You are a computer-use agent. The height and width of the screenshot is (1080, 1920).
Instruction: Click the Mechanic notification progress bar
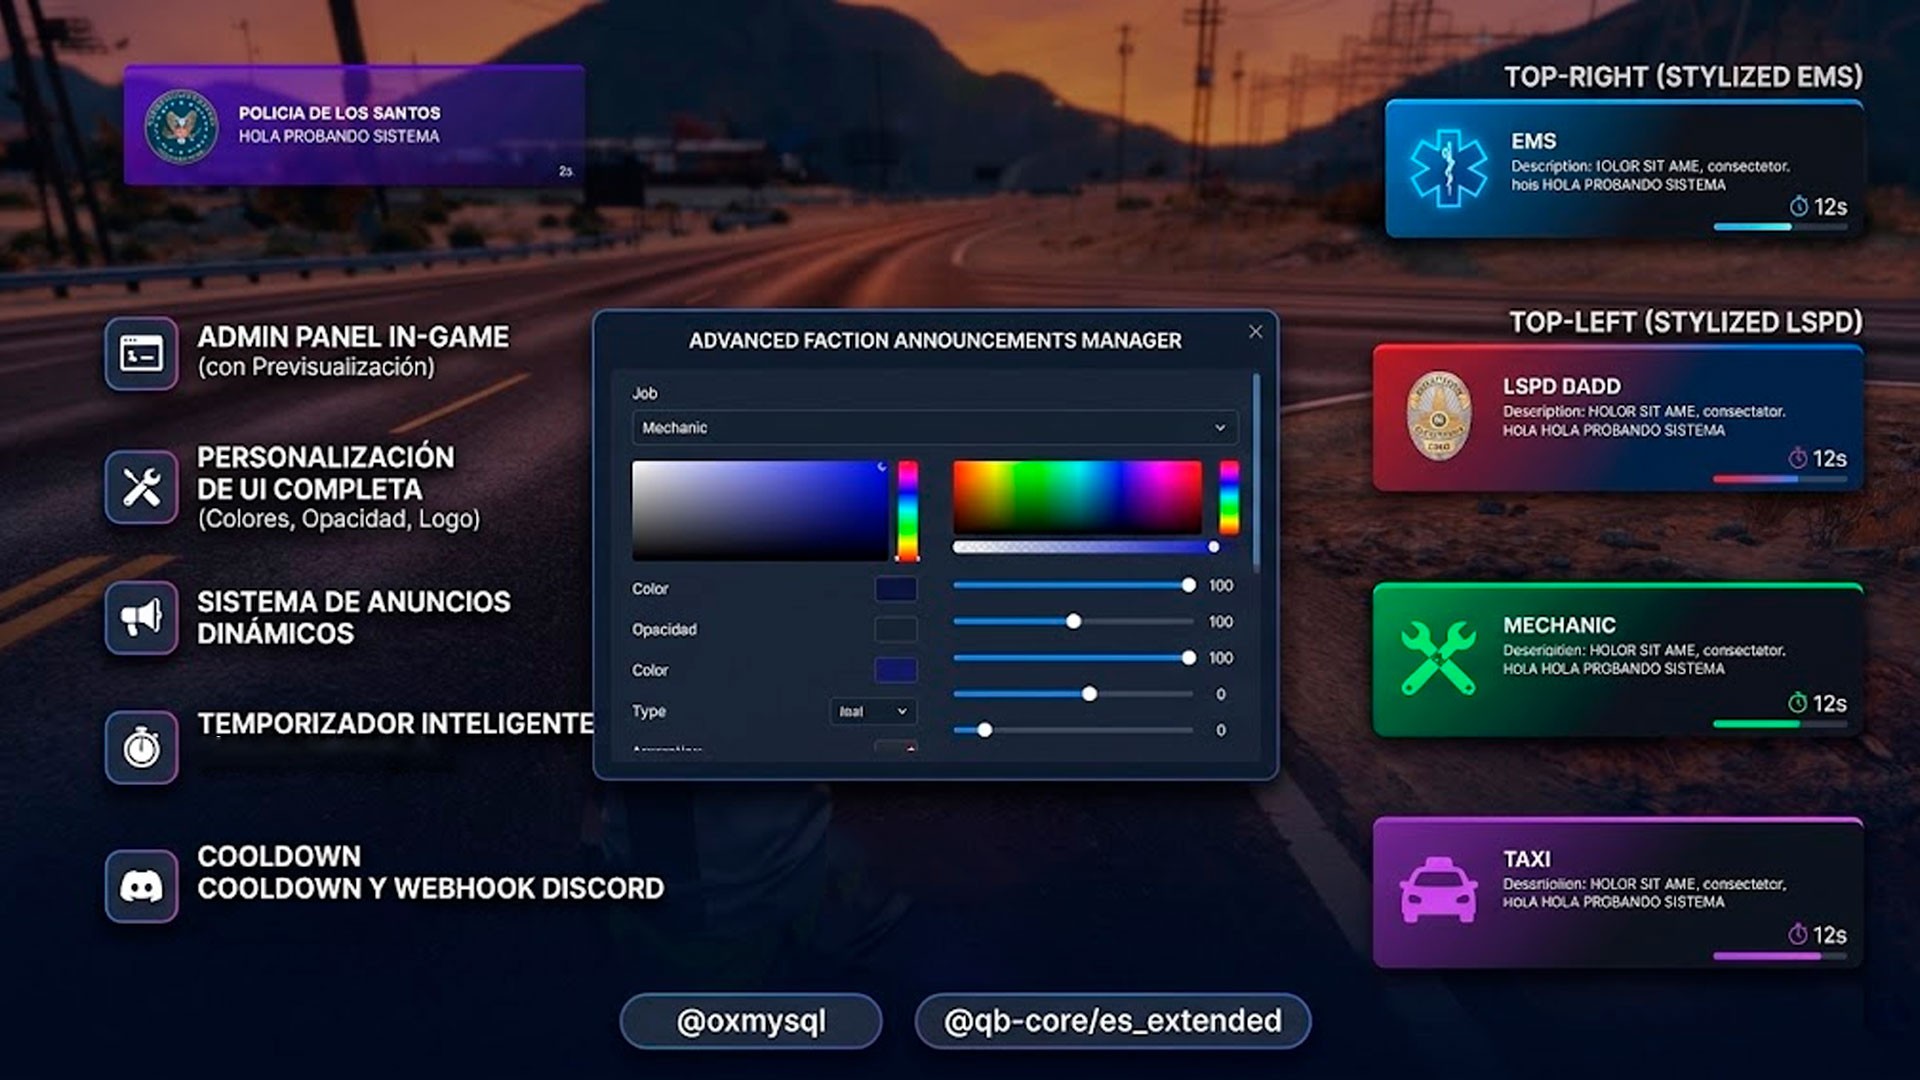pos(1780,723)
